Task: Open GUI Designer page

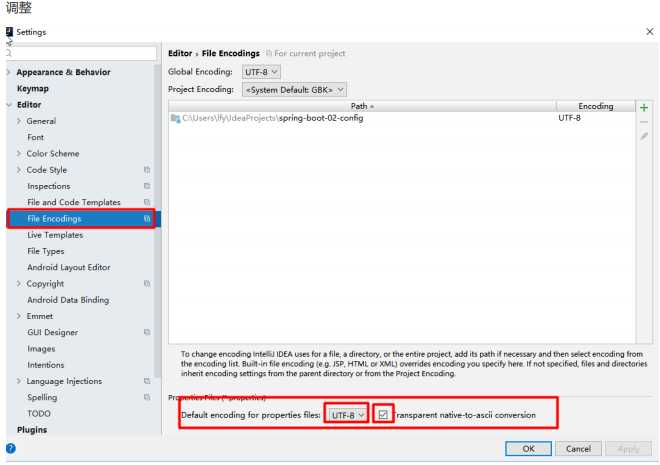Action: pos(53,332)
